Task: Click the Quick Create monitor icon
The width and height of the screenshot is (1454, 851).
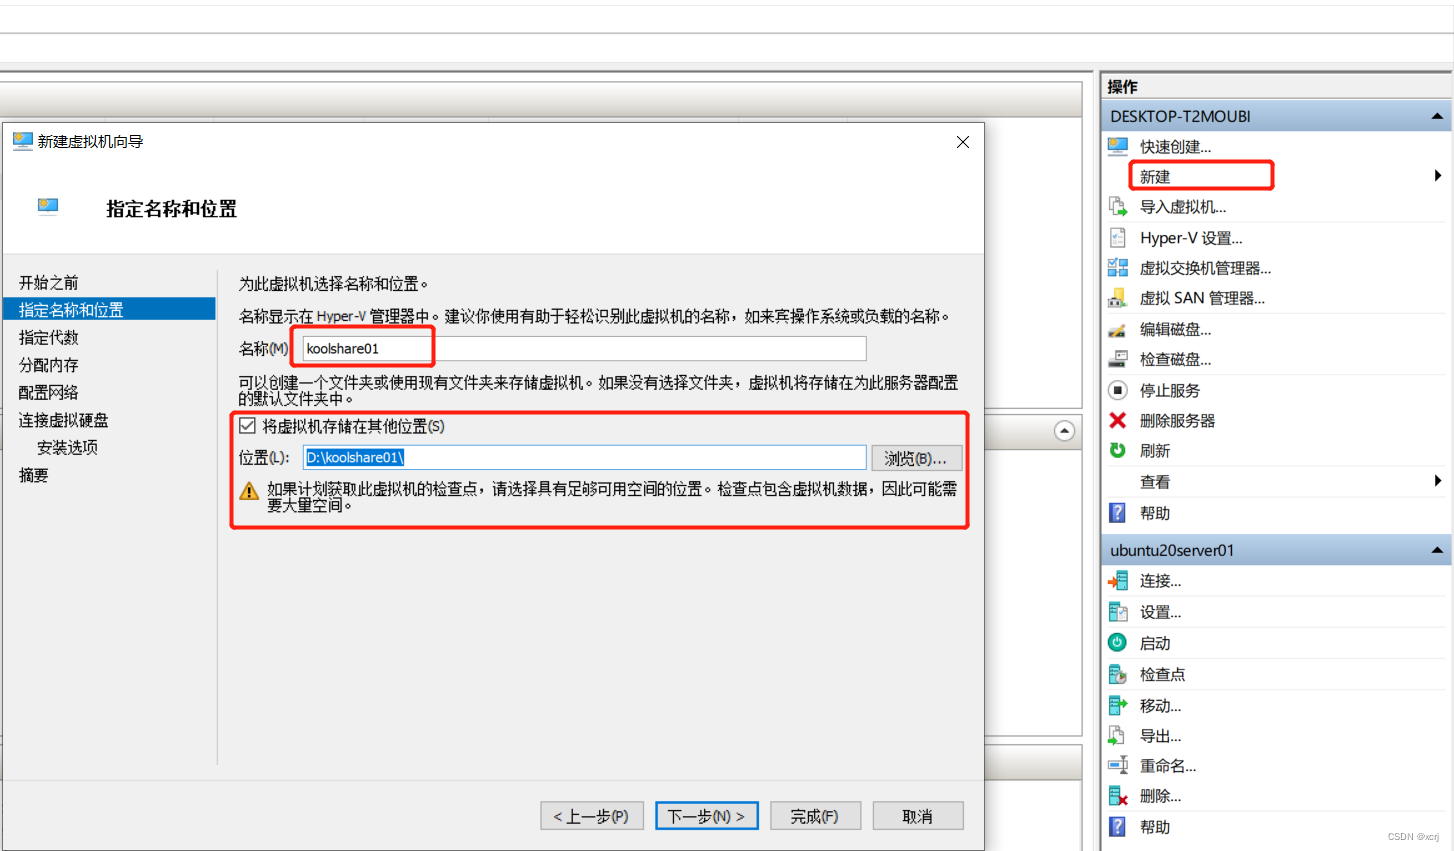Action: click(1118, 146)
